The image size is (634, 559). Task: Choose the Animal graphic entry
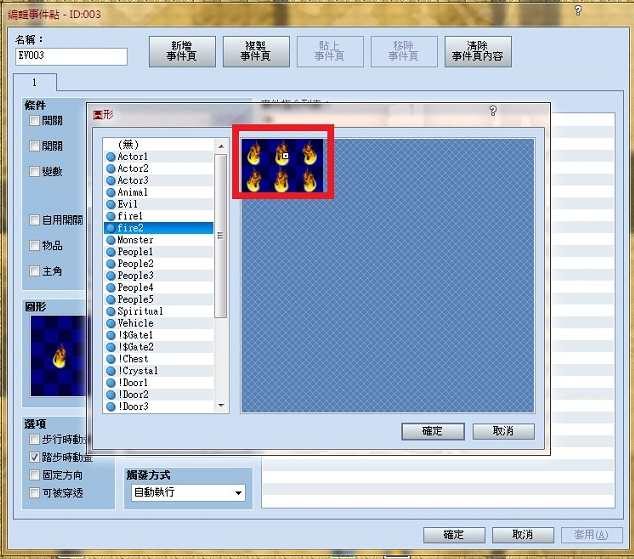[x=158, y=192]
